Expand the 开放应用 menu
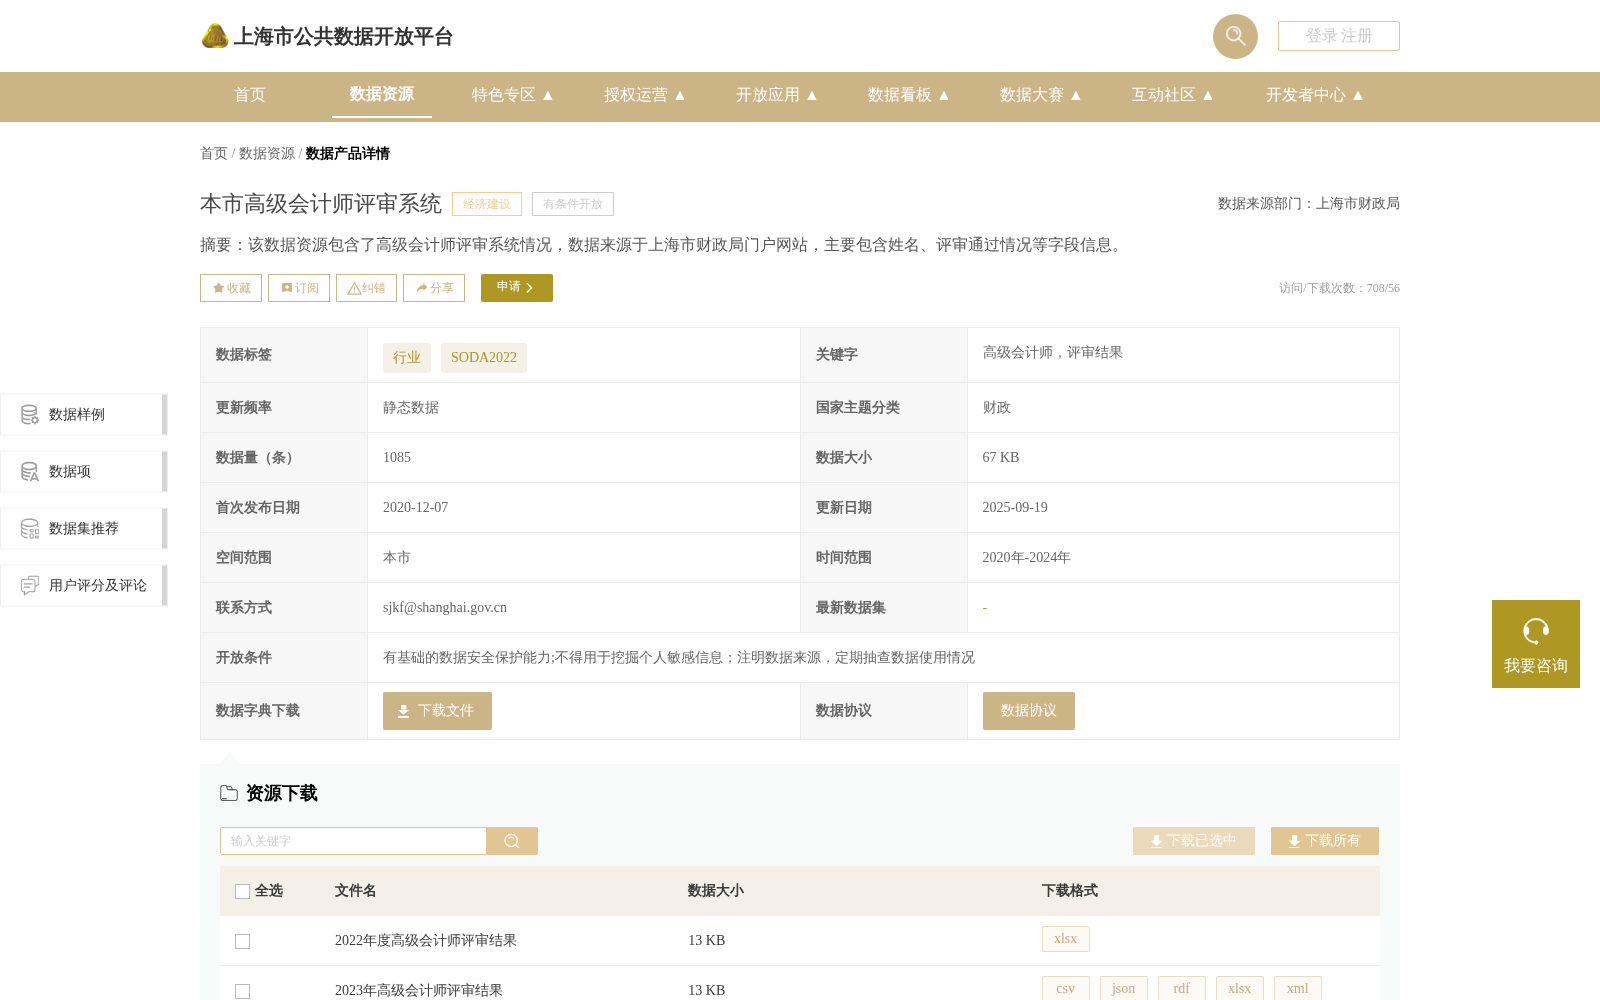Viewport: 1600px width, 1000px height. 776,95
